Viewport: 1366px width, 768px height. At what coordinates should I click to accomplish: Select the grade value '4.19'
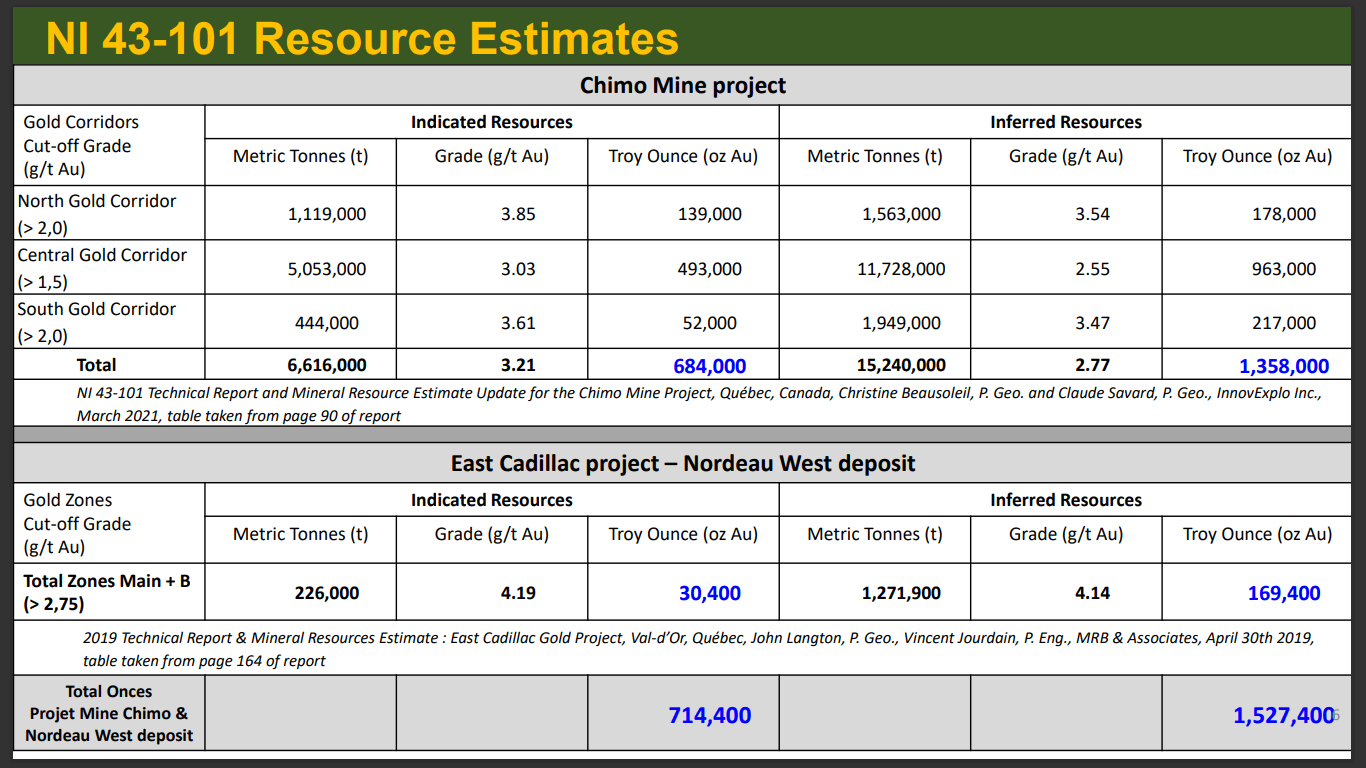518,593
